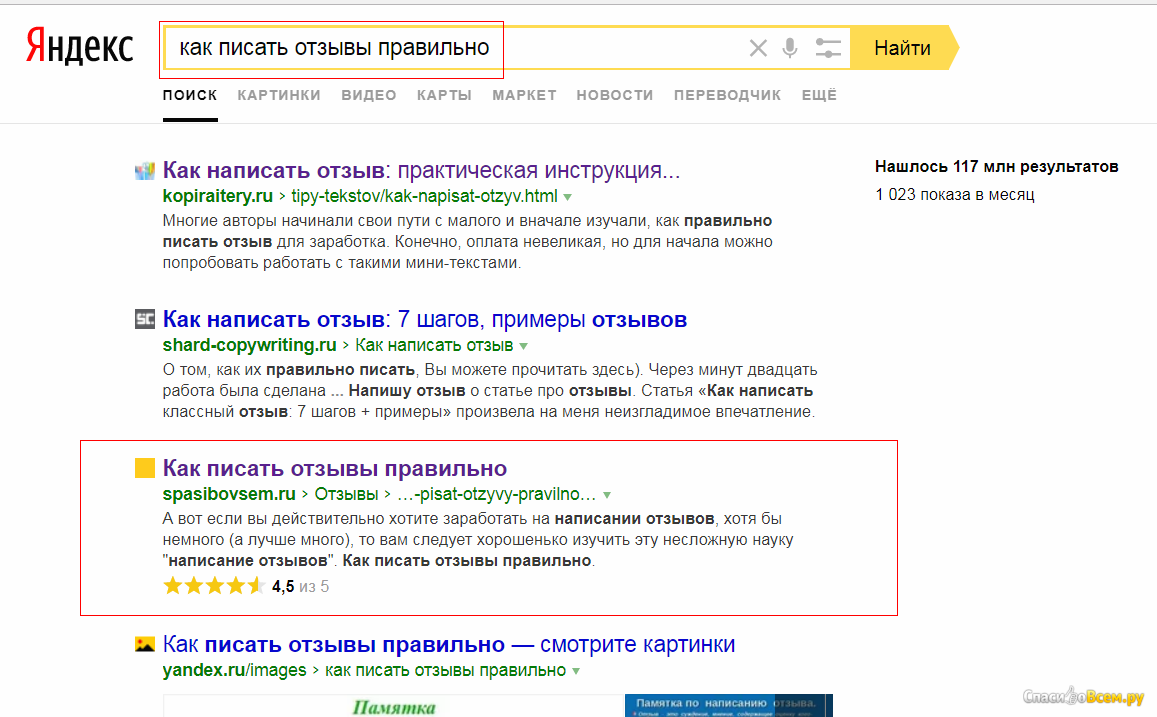The height and width of the screenshot is (717, 1157).
Task: Click the shard-copywriting.ru green domain link
Action: pyautogui.click(x=249, y=345)
